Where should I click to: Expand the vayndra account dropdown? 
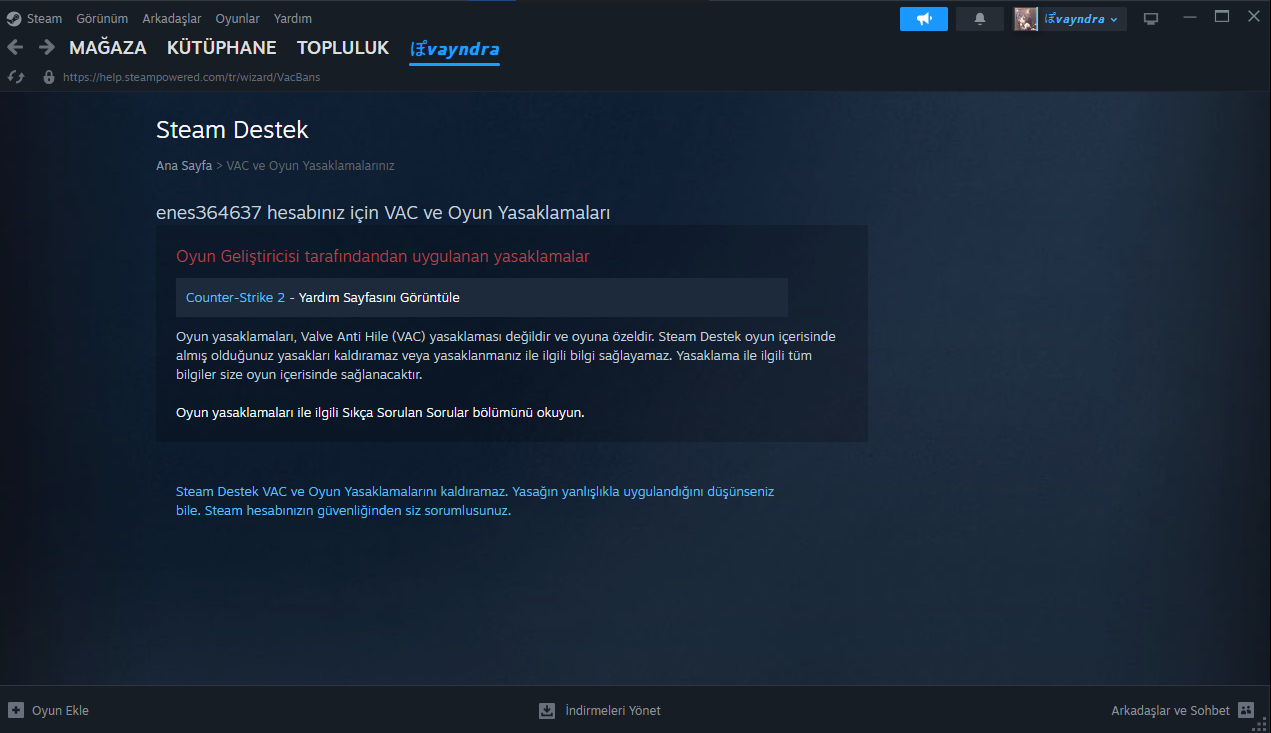[x=1081, y=19]
